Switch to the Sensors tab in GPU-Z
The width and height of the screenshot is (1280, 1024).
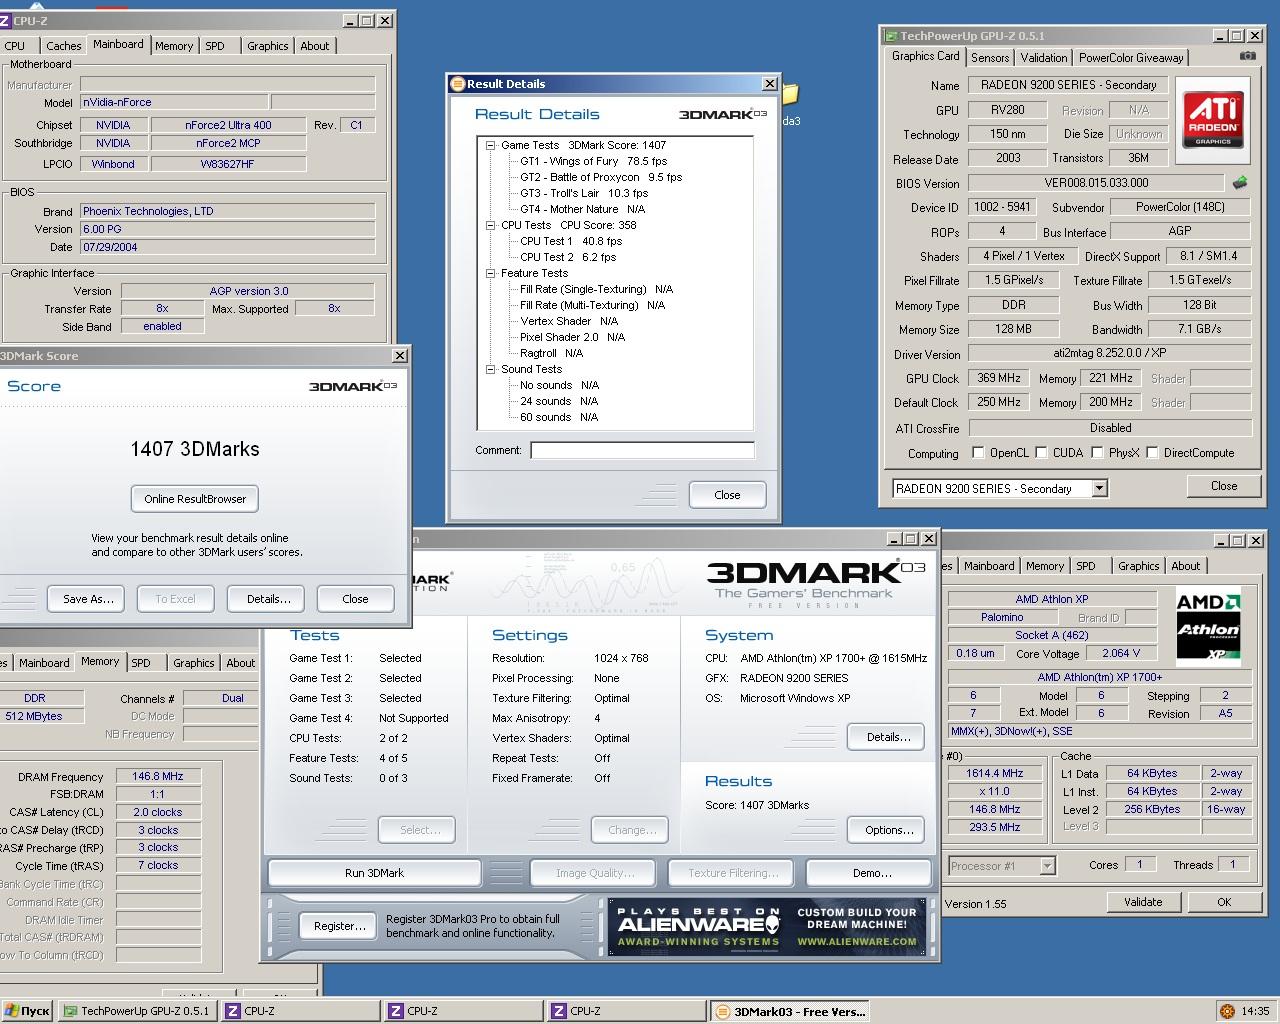[x=990, y=58]
